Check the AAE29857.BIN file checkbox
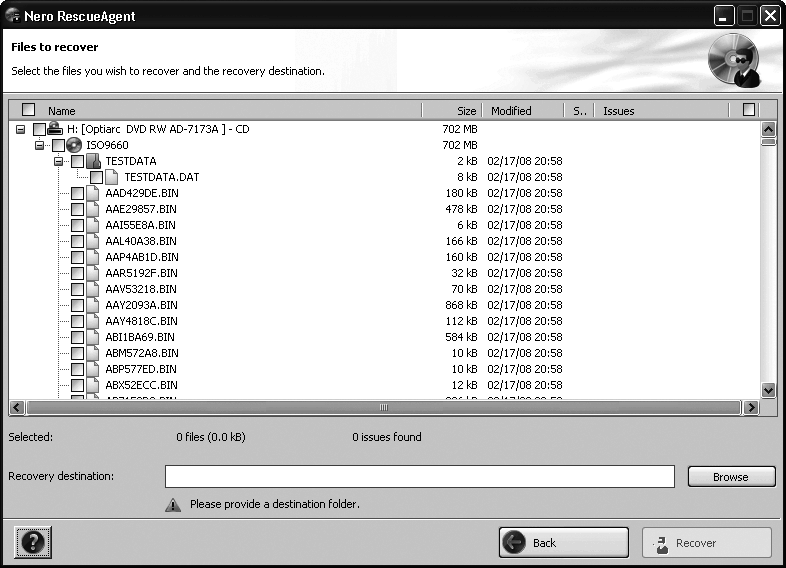786x568 pixels. [x=77, y=209]
